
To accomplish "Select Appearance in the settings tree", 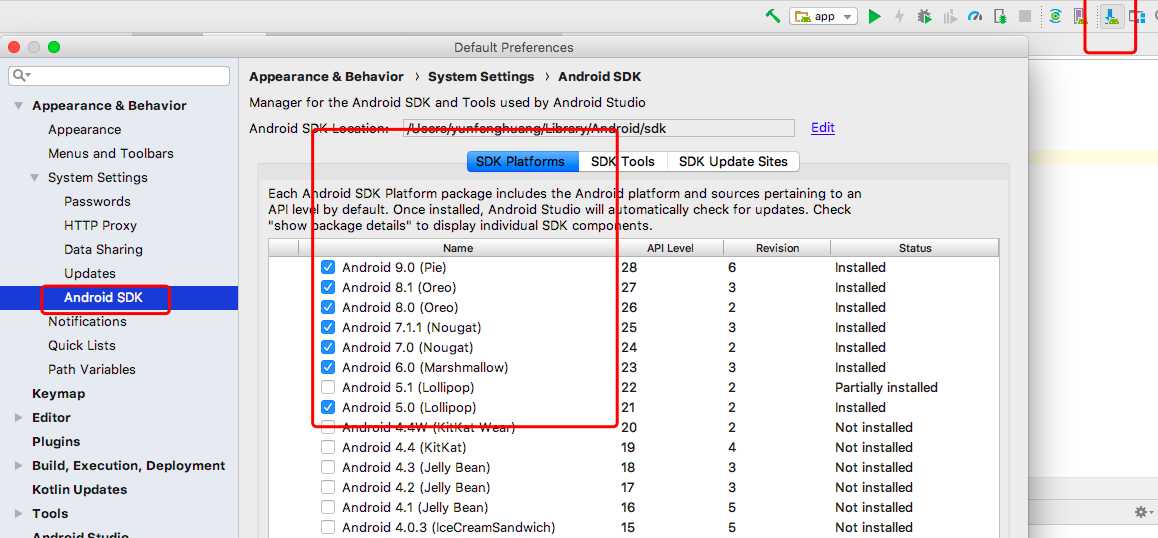I will 84,129.
